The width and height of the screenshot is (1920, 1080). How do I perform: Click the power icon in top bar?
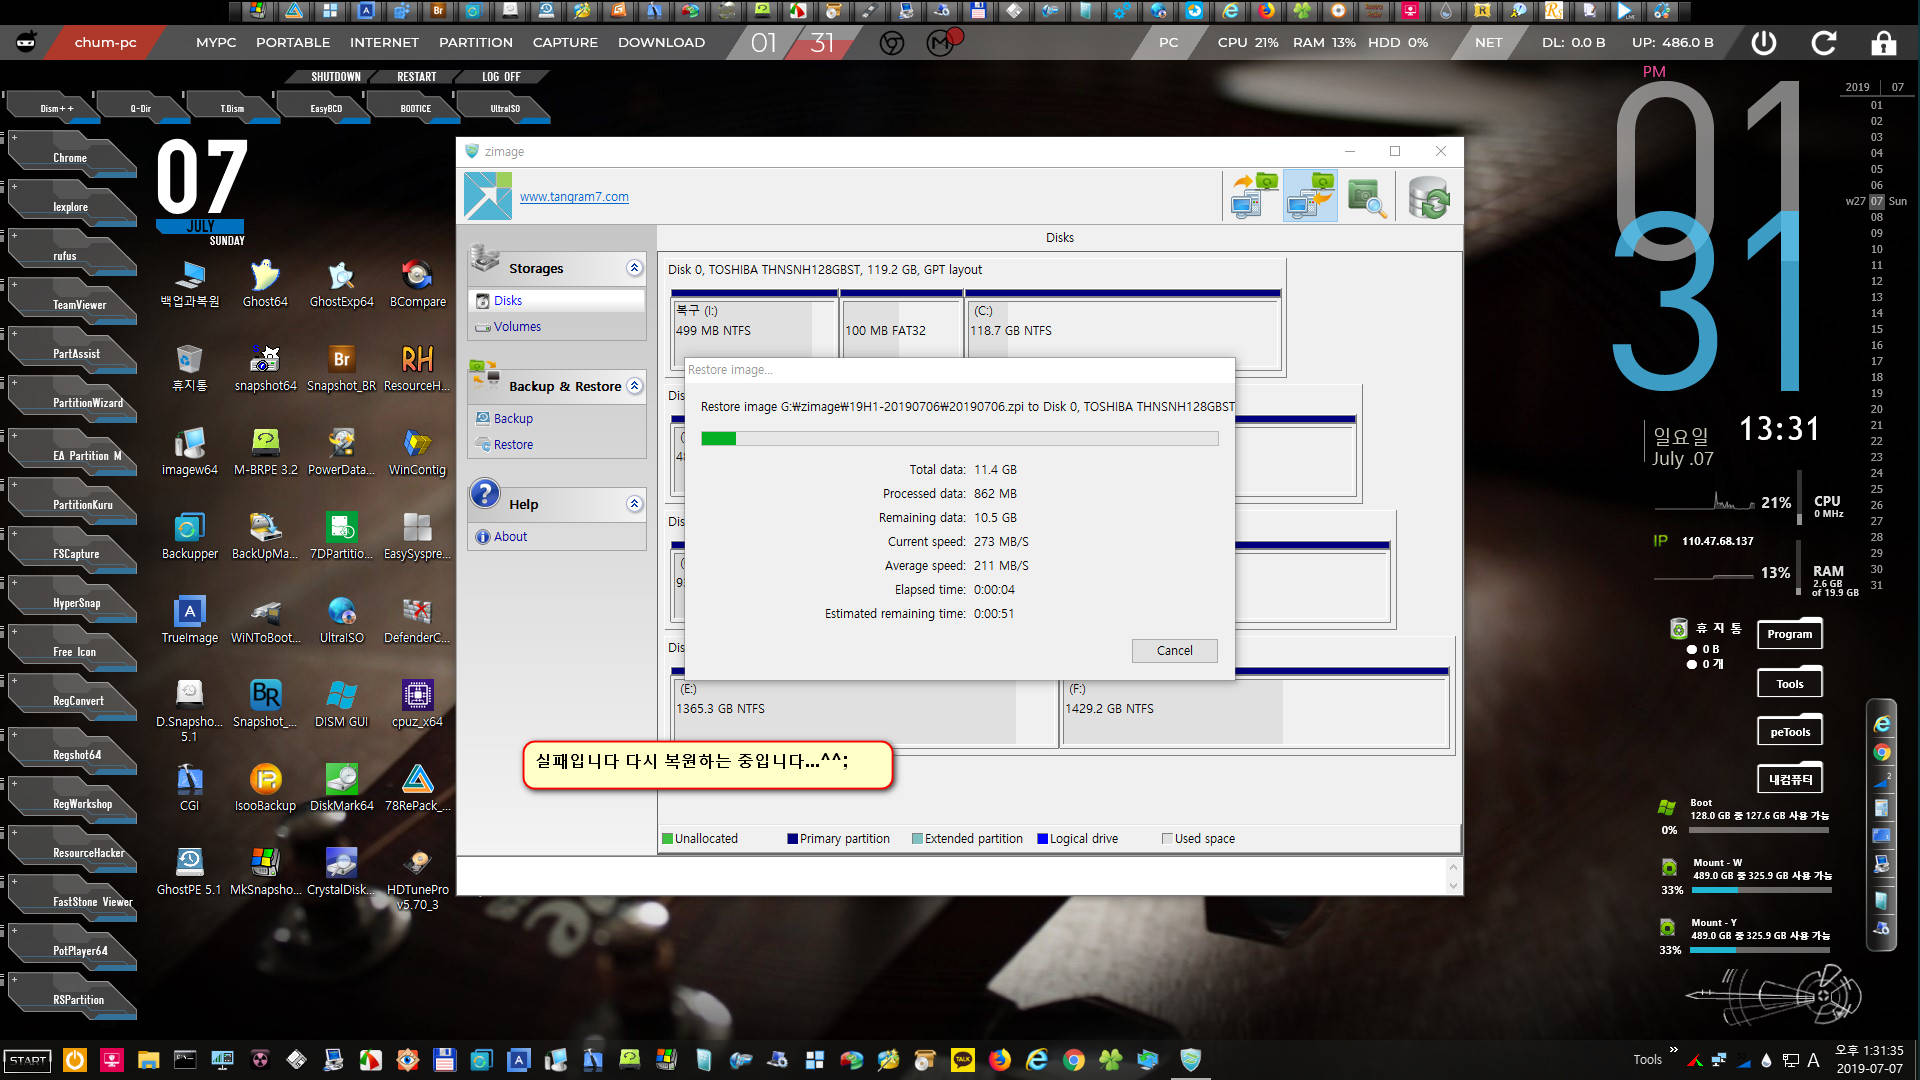pos(1764,43)
